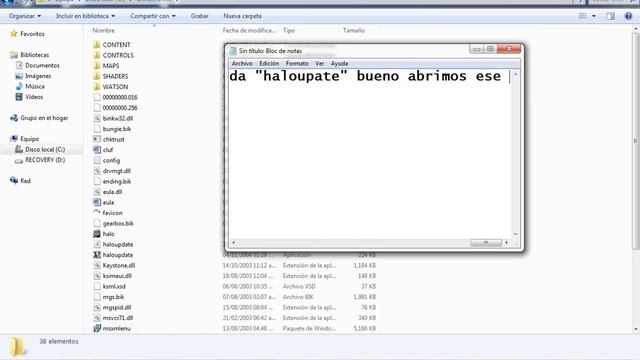The image size is (640, 360).
Task: Open Notepad Archivo menu
Action: (242, 63)
